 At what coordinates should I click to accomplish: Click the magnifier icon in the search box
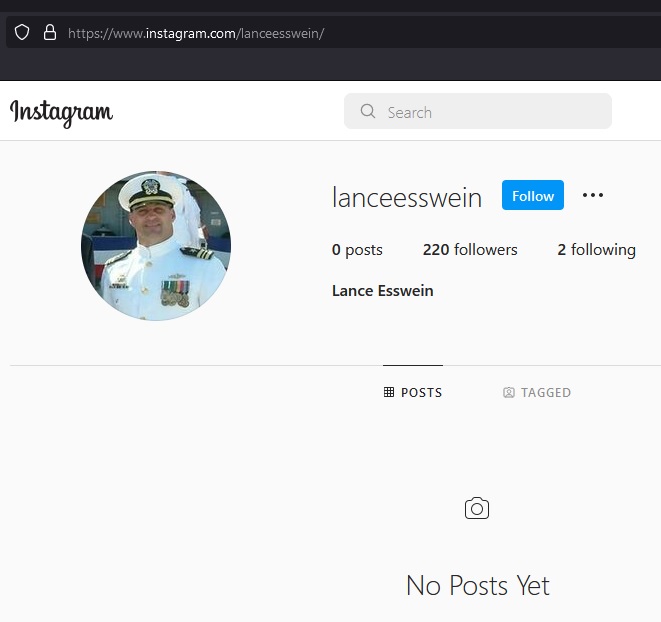pos(368,112)
